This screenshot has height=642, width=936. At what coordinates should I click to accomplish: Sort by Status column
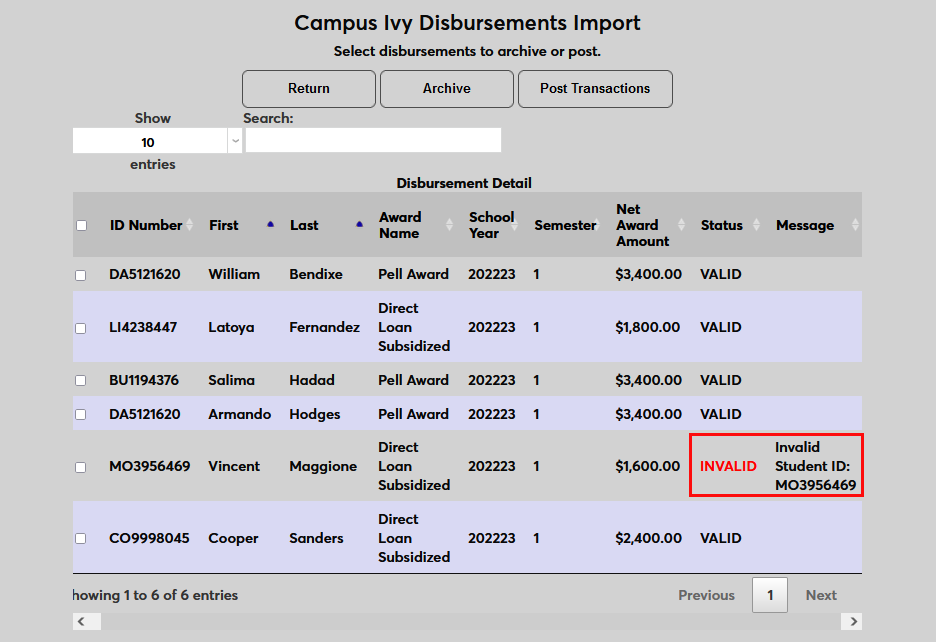click(722, 225)
